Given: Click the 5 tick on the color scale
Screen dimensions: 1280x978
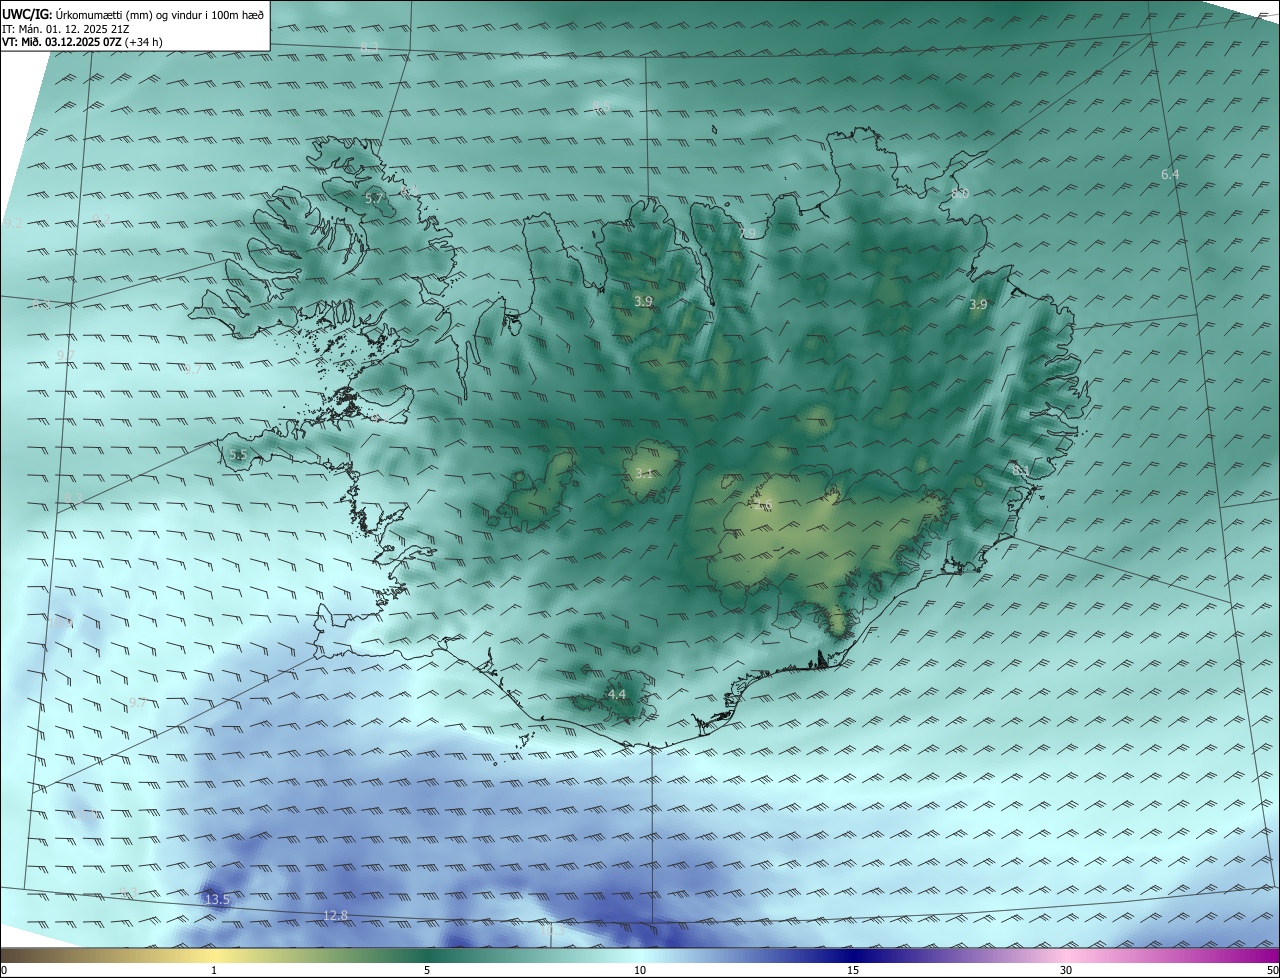Looking at the screenshot, I should coord(427,971).
